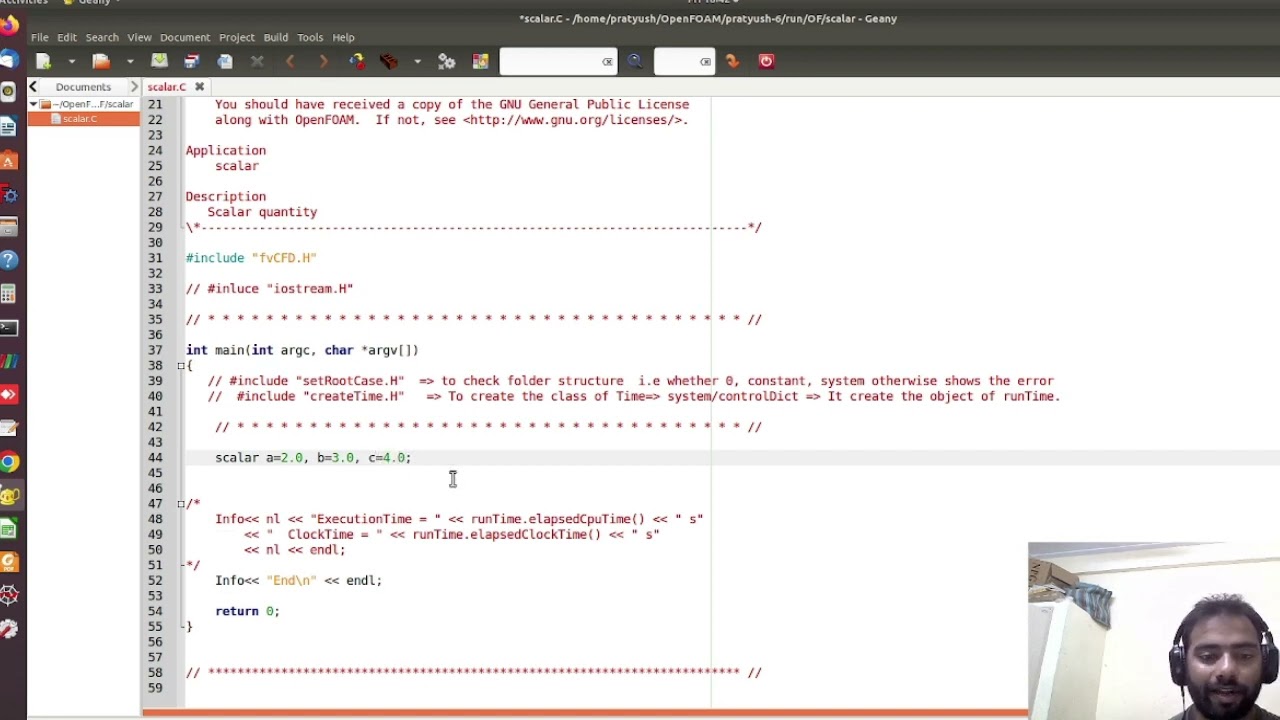
Task: Compile the current file icon
Action: click(x=356, y=61)
